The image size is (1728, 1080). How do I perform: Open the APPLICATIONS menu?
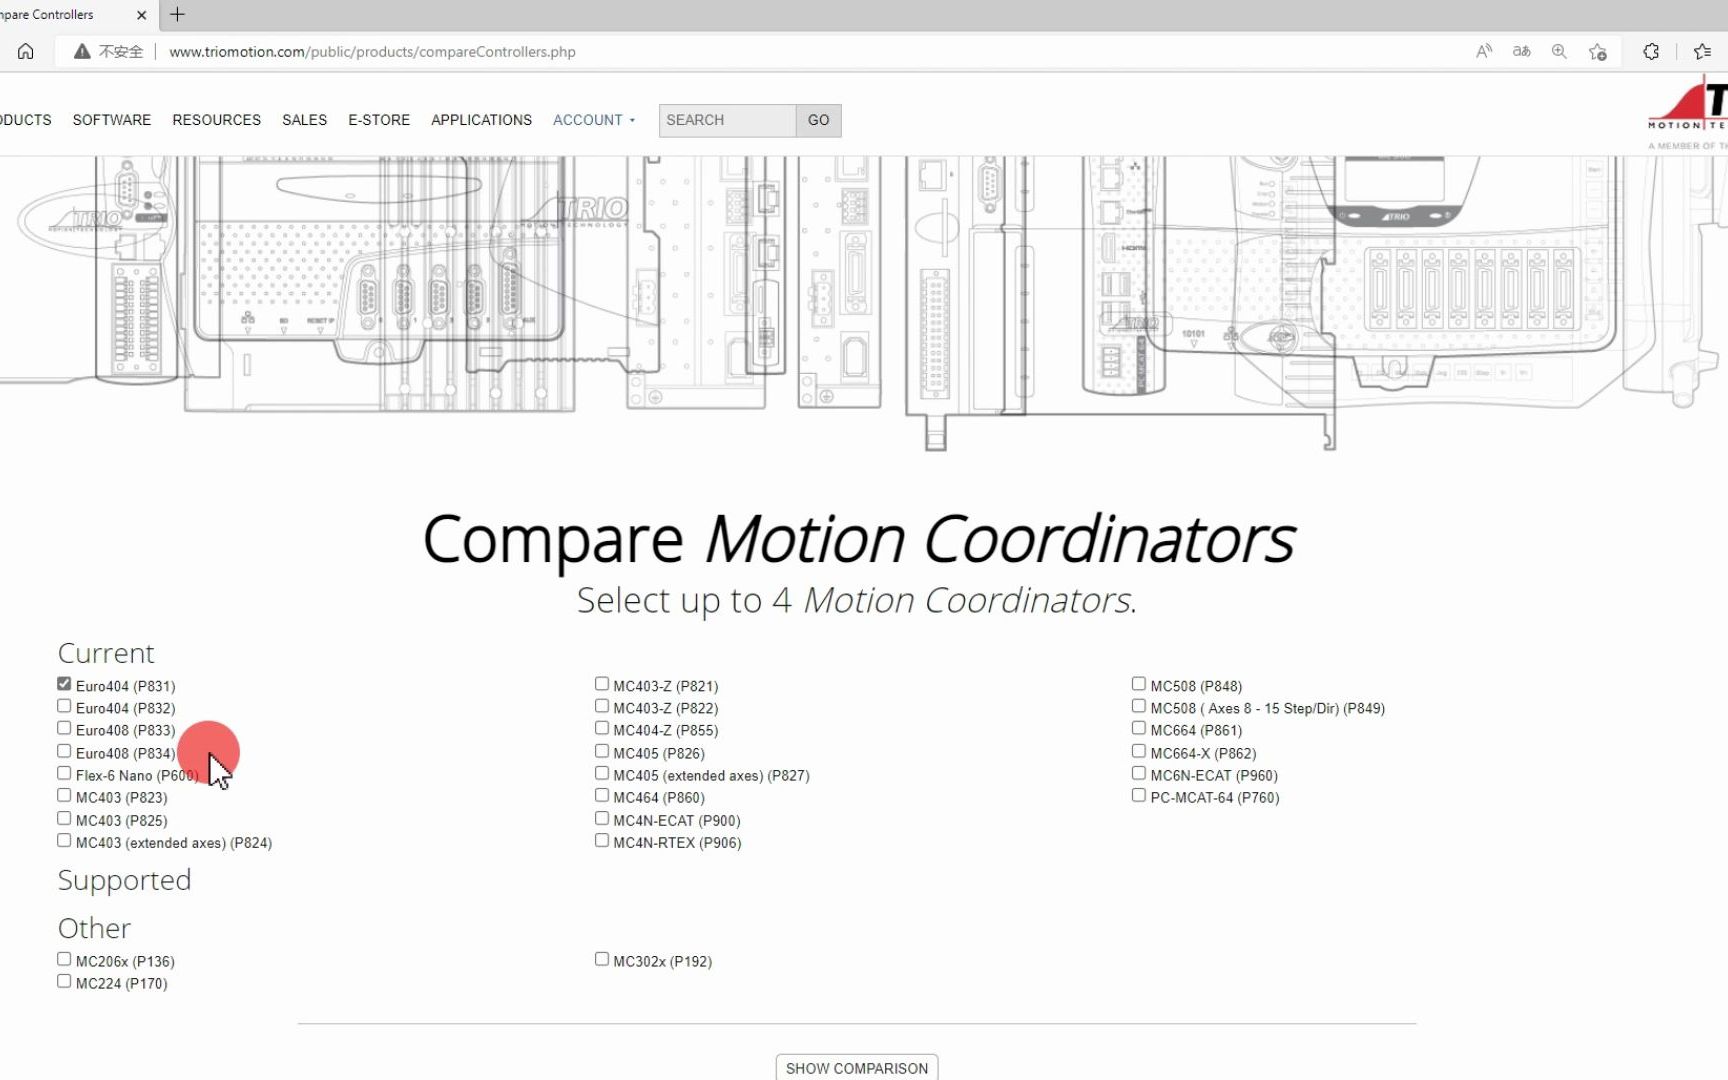coord(481,120)
